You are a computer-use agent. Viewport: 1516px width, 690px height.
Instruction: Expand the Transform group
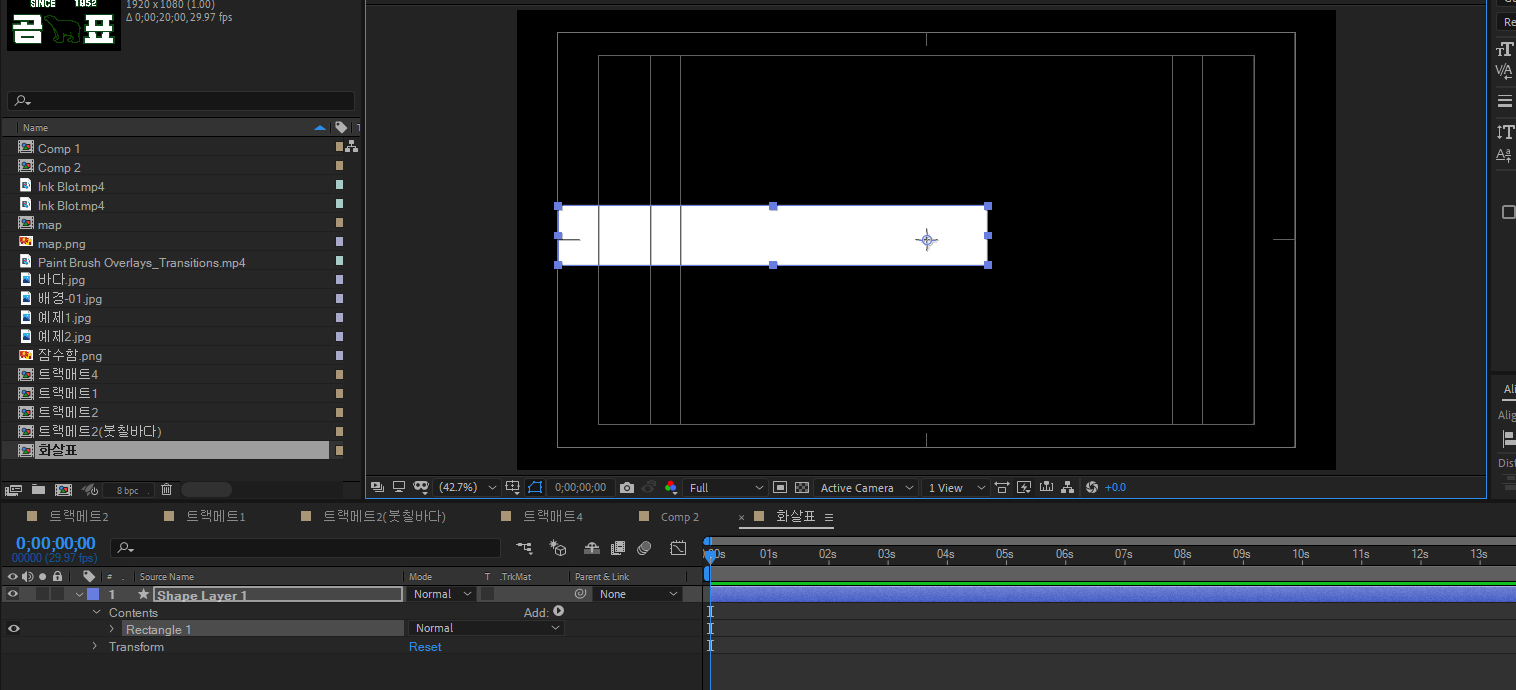tap(96, 646)
